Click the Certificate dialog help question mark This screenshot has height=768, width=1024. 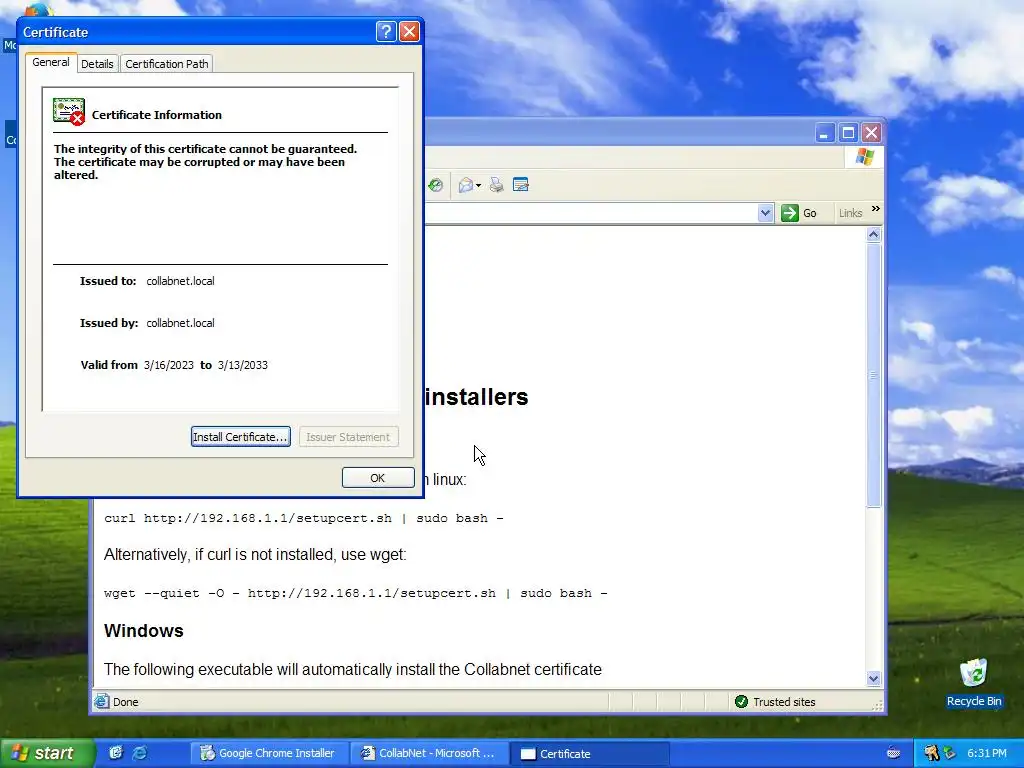tap(386, 31)
